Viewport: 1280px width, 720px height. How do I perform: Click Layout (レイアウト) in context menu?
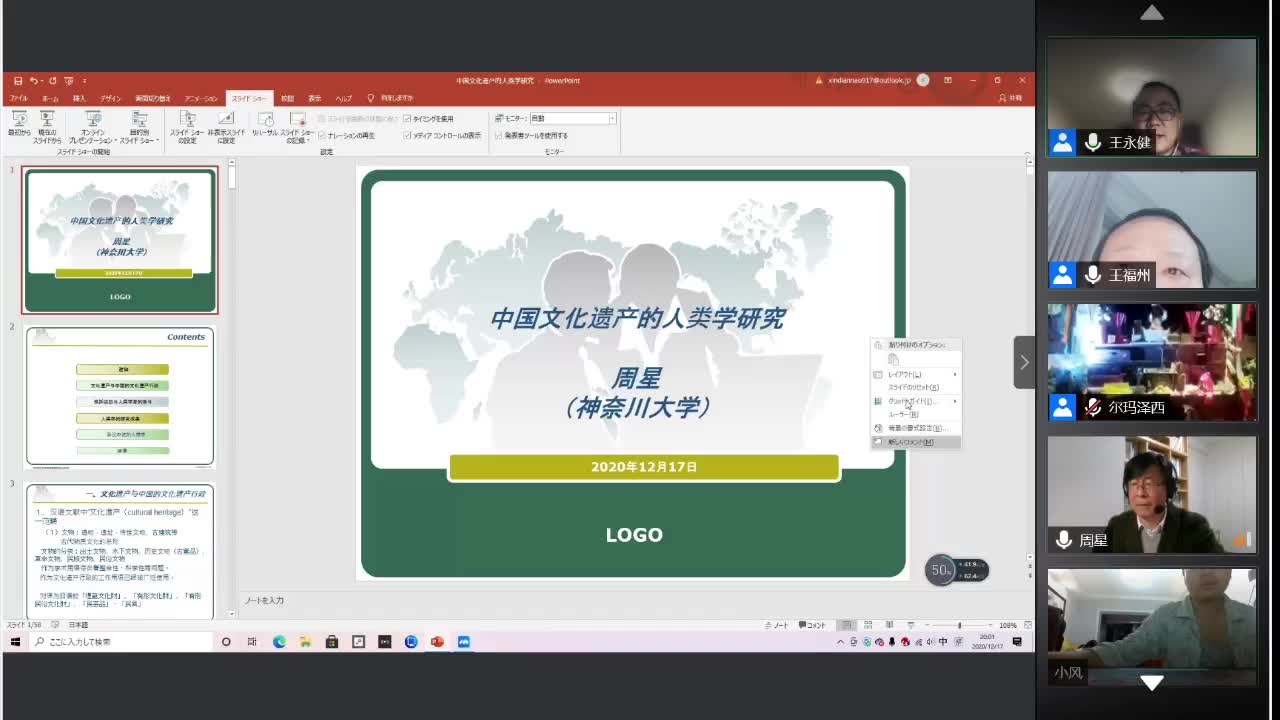(x=916, y=374)
